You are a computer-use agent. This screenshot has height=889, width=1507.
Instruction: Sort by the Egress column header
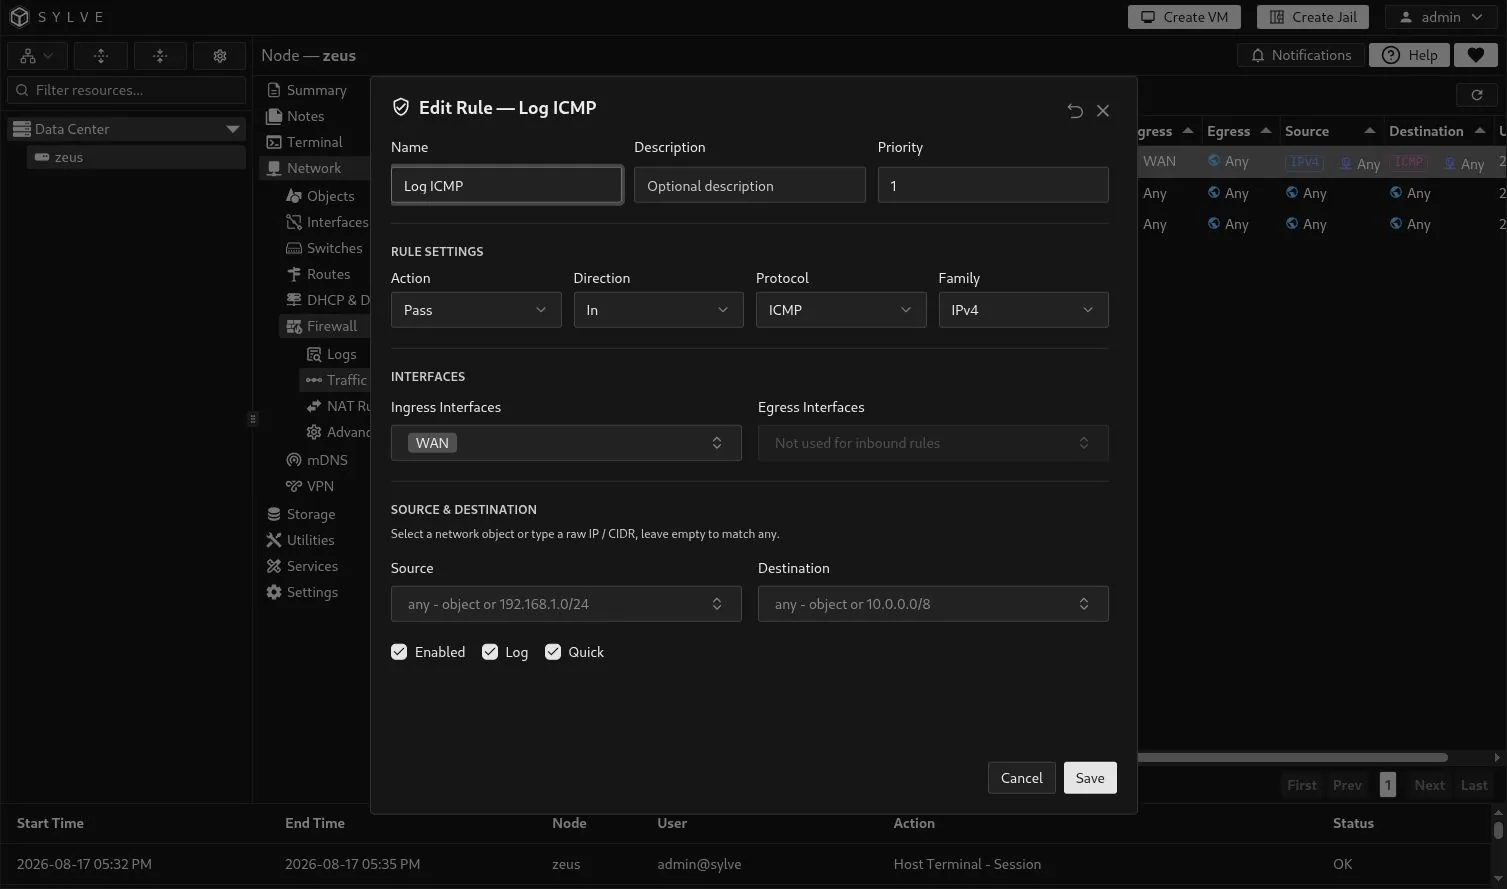(x=1239, y=131)
